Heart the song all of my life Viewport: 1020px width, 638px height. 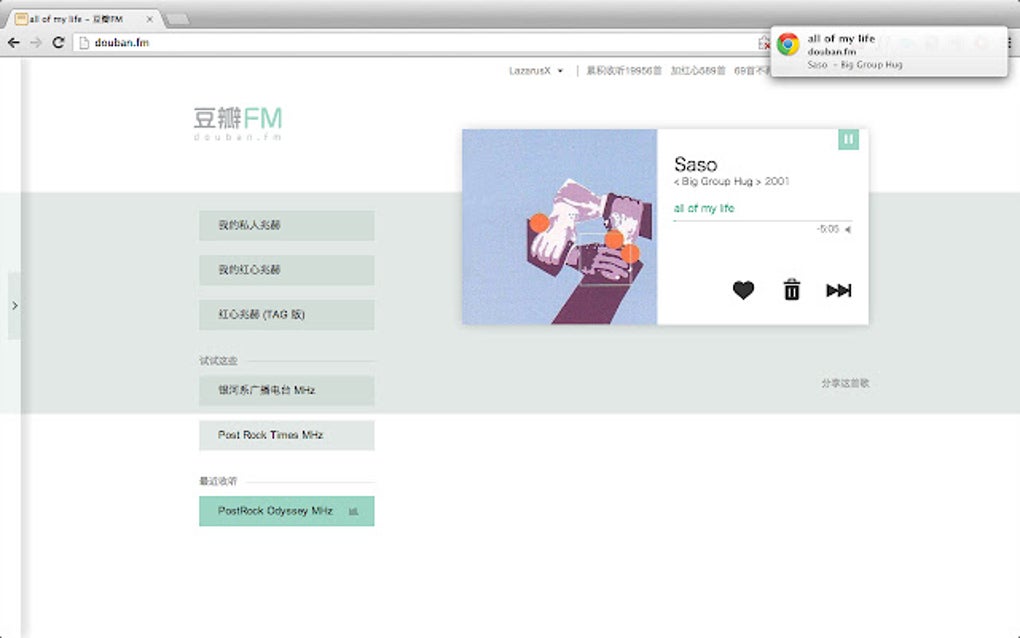(x=743, y=290)
